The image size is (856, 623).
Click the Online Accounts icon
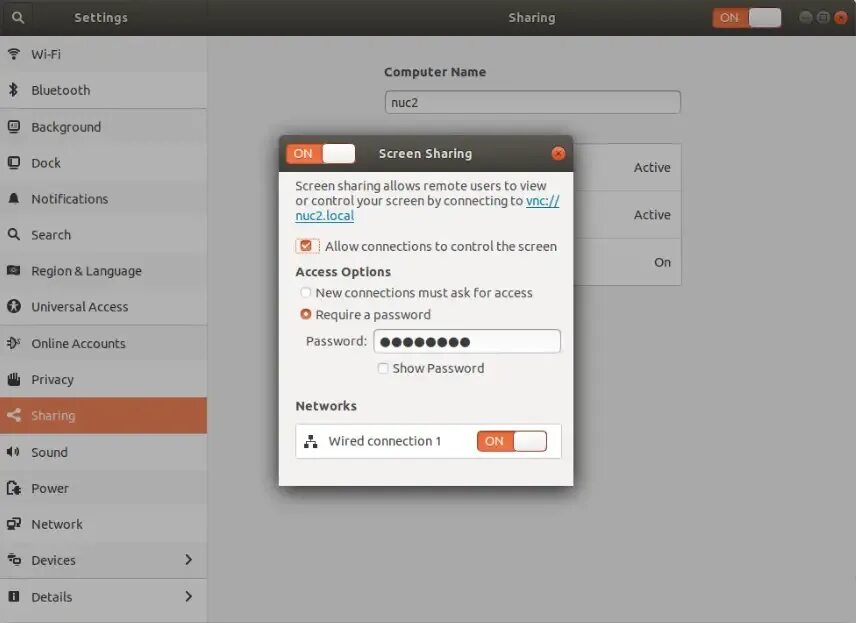[x=14, y=343]
